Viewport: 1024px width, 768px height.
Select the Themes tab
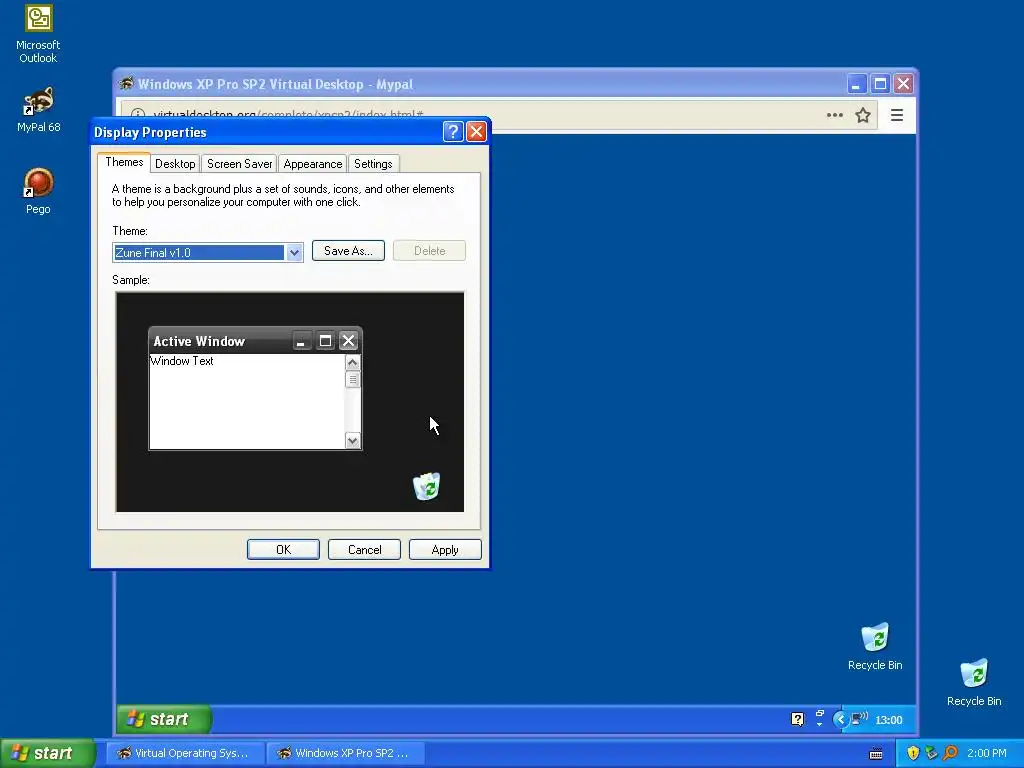pos(124,162)
